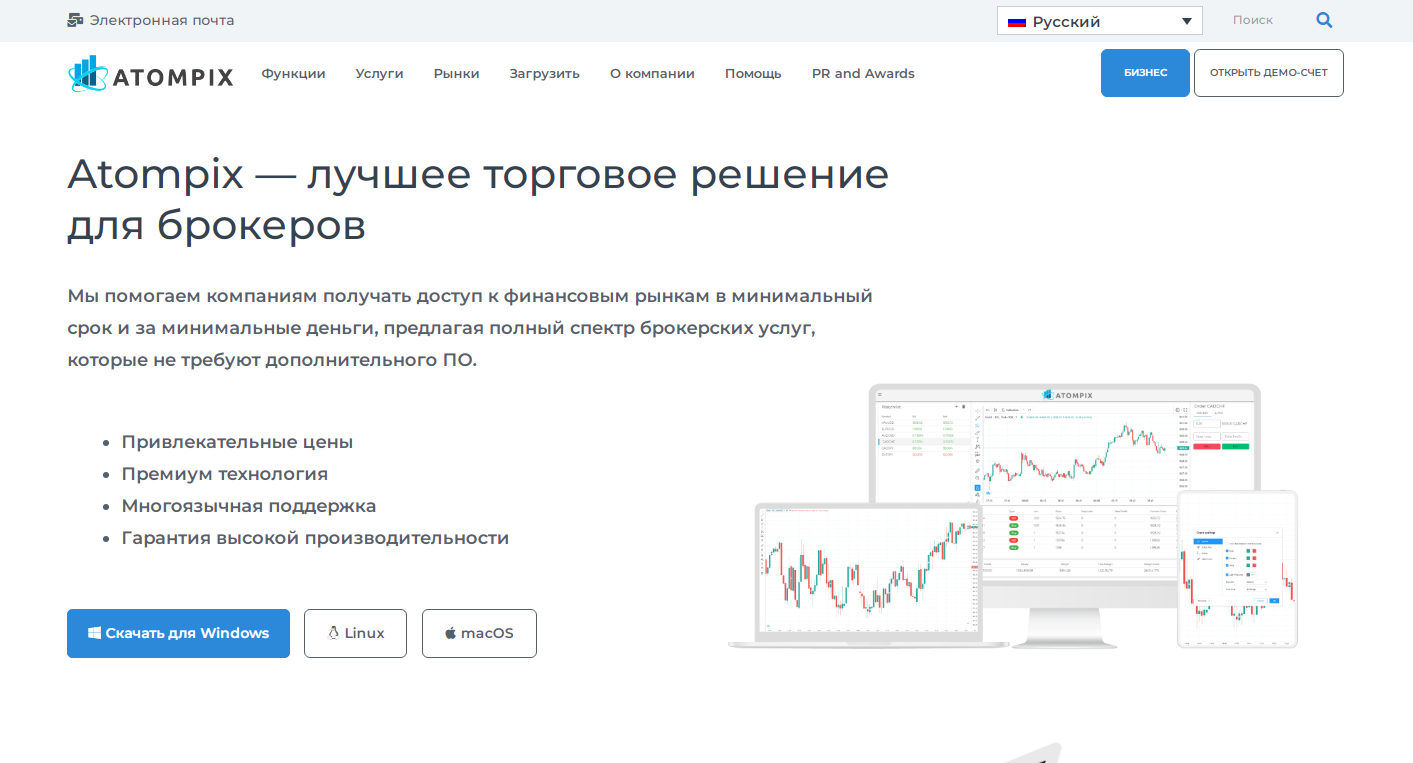Click the tablet chart settings image

[x=1237, y=569]
